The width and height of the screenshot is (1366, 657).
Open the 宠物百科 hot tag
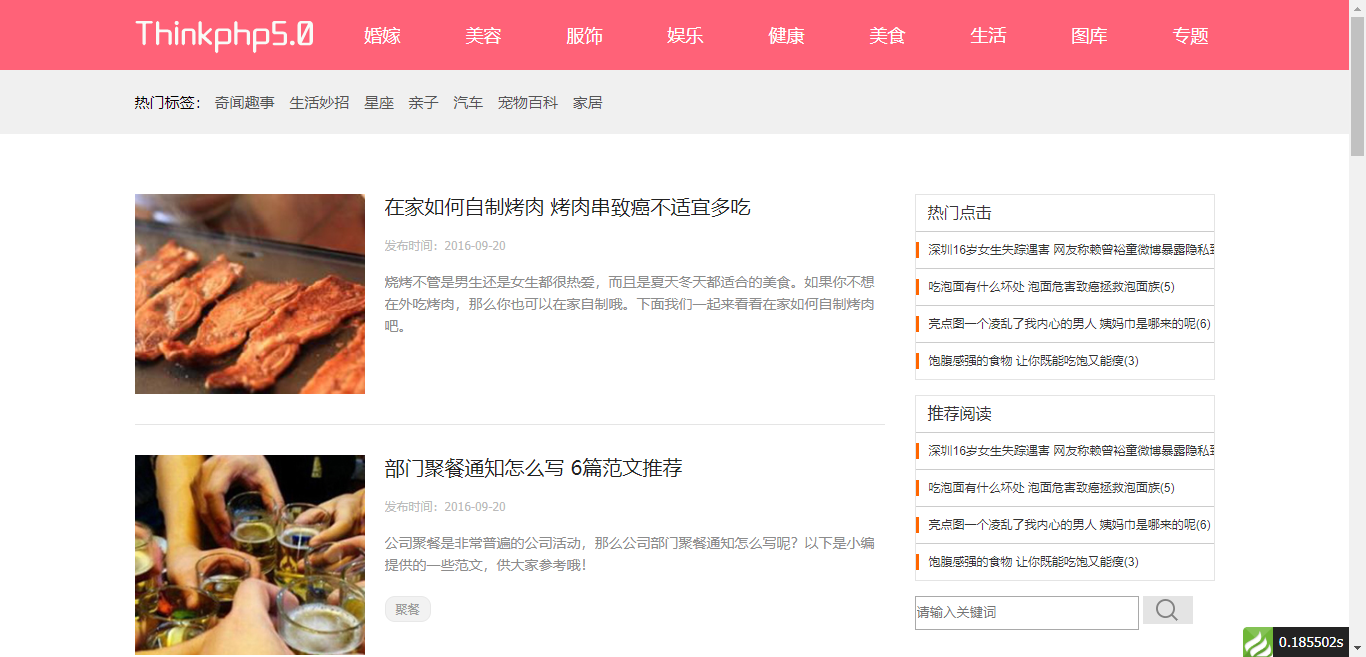coord(527,102)
